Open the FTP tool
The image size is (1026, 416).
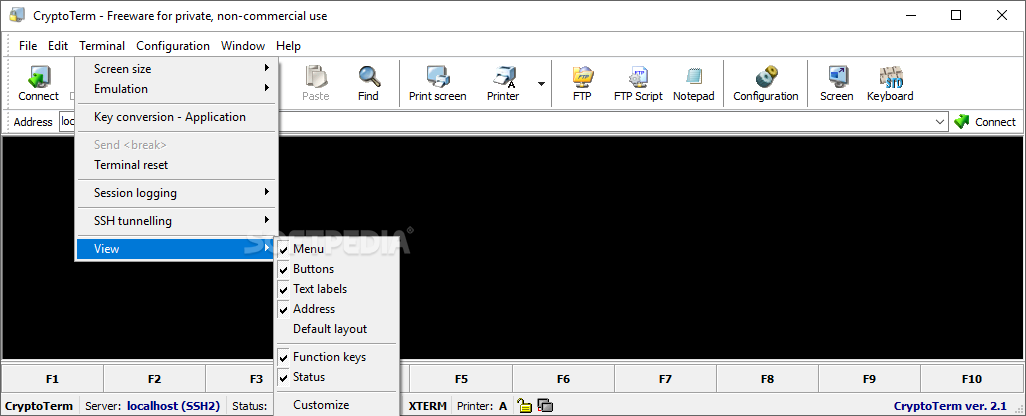click(582, 83)
